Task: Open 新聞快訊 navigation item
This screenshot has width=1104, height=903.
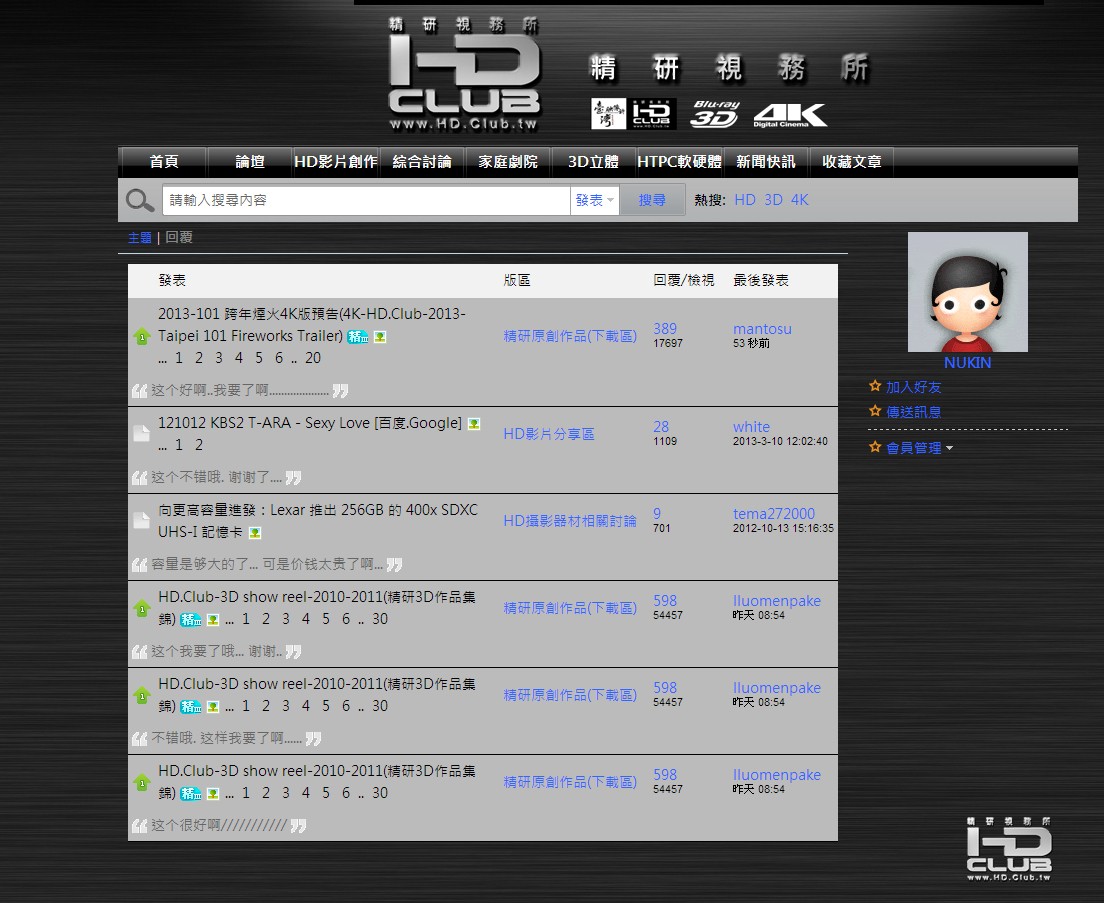Action: point(765,162)
